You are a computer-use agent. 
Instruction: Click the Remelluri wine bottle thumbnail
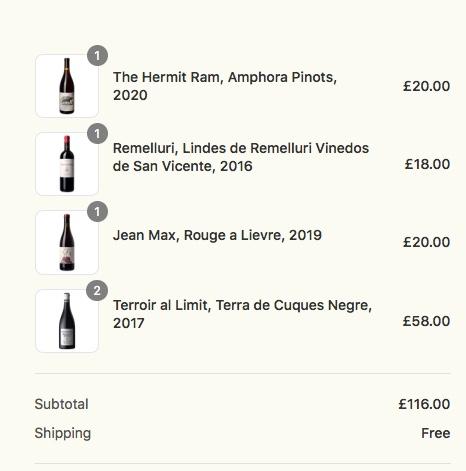coord(67,164)
